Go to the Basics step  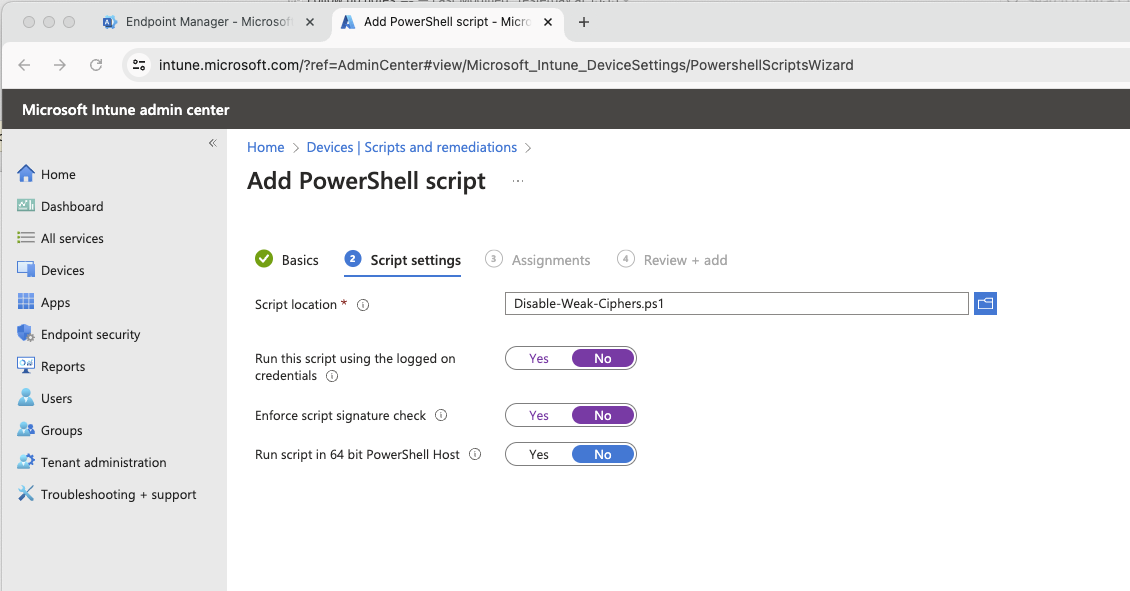pyautogui.click(x=287, y=259)
